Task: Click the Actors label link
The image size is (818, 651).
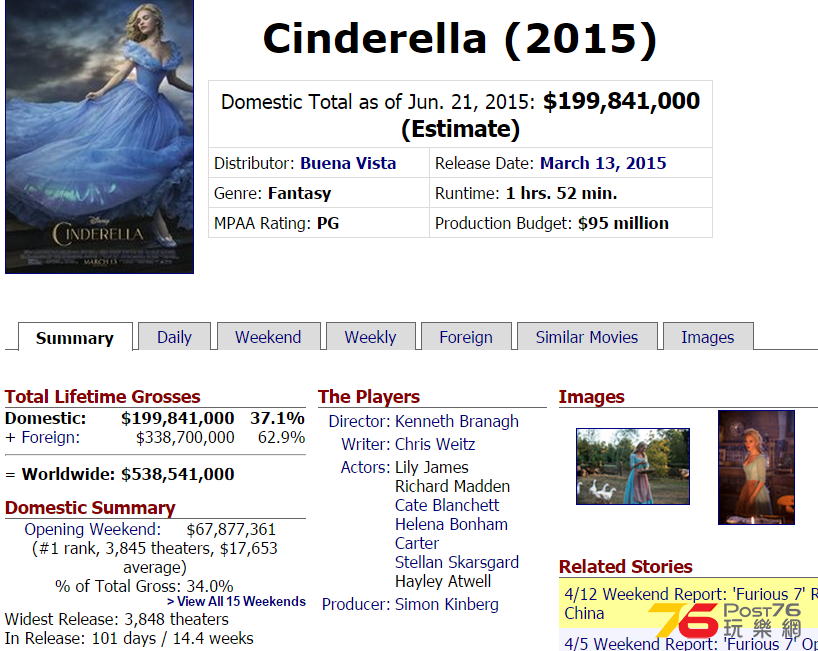Action: click(365, 467)
